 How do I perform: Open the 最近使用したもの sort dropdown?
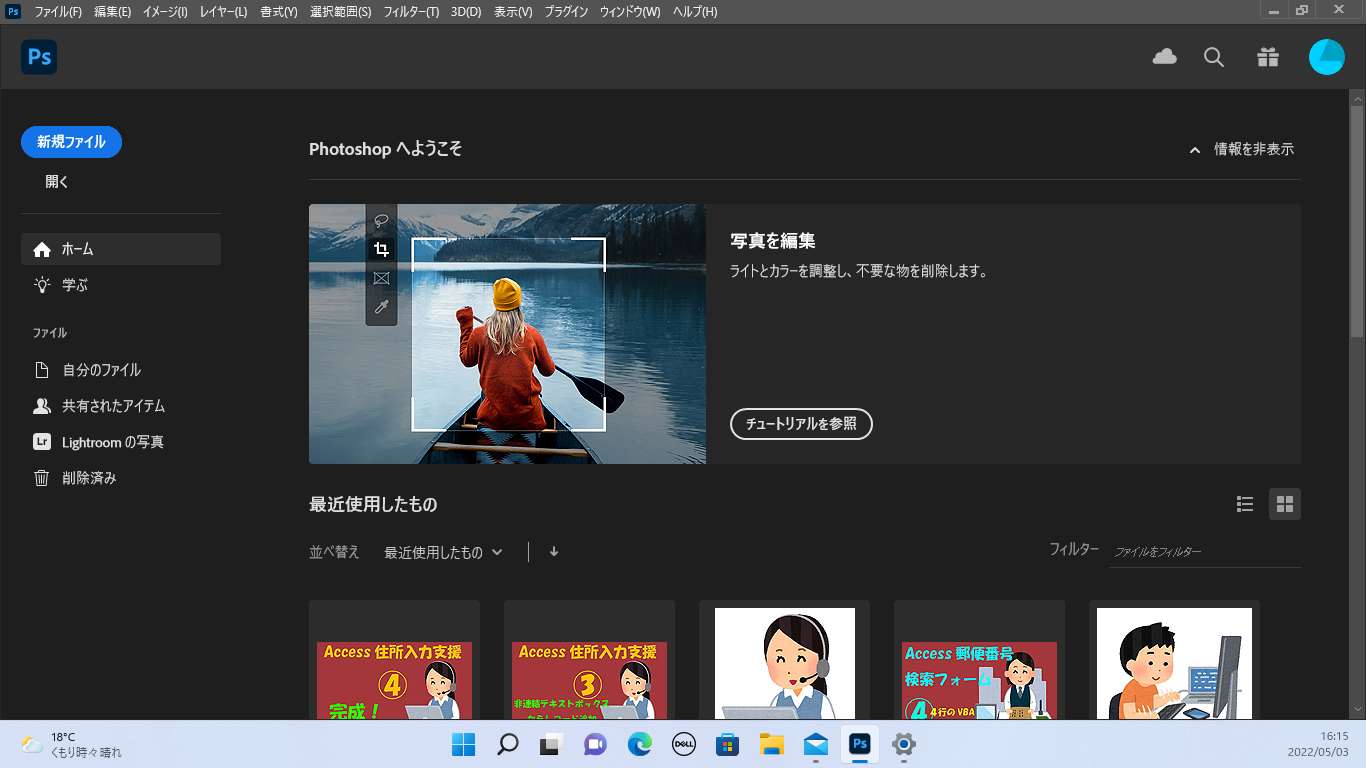[x=443, y=552]
